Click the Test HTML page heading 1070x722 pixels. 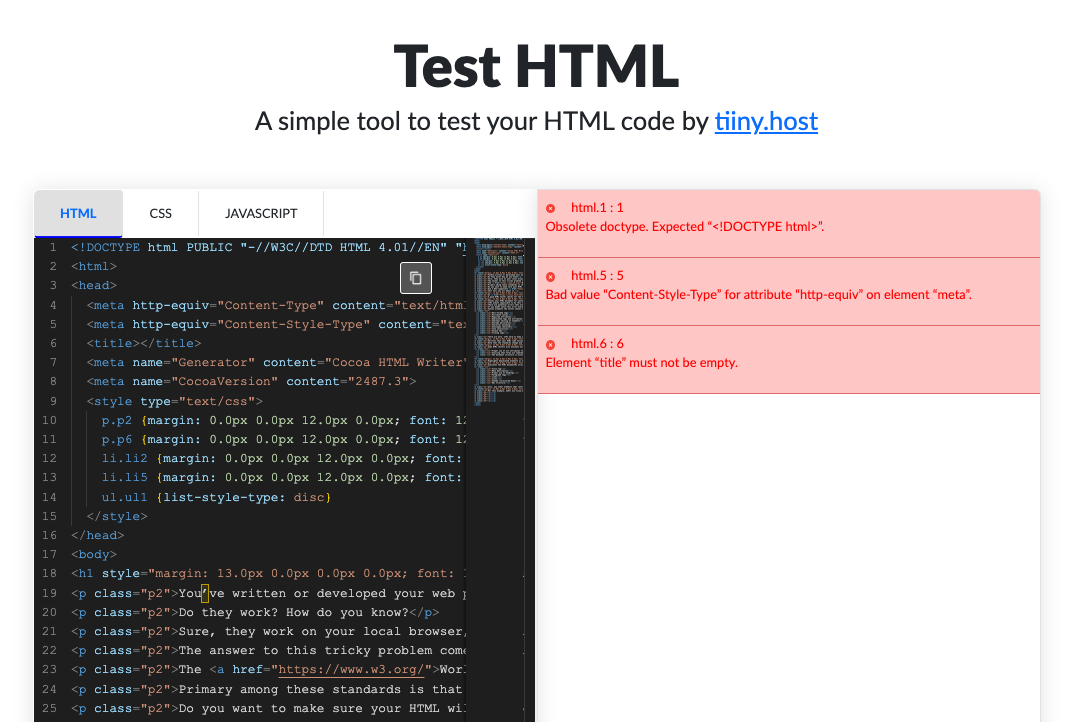(536, 66)
